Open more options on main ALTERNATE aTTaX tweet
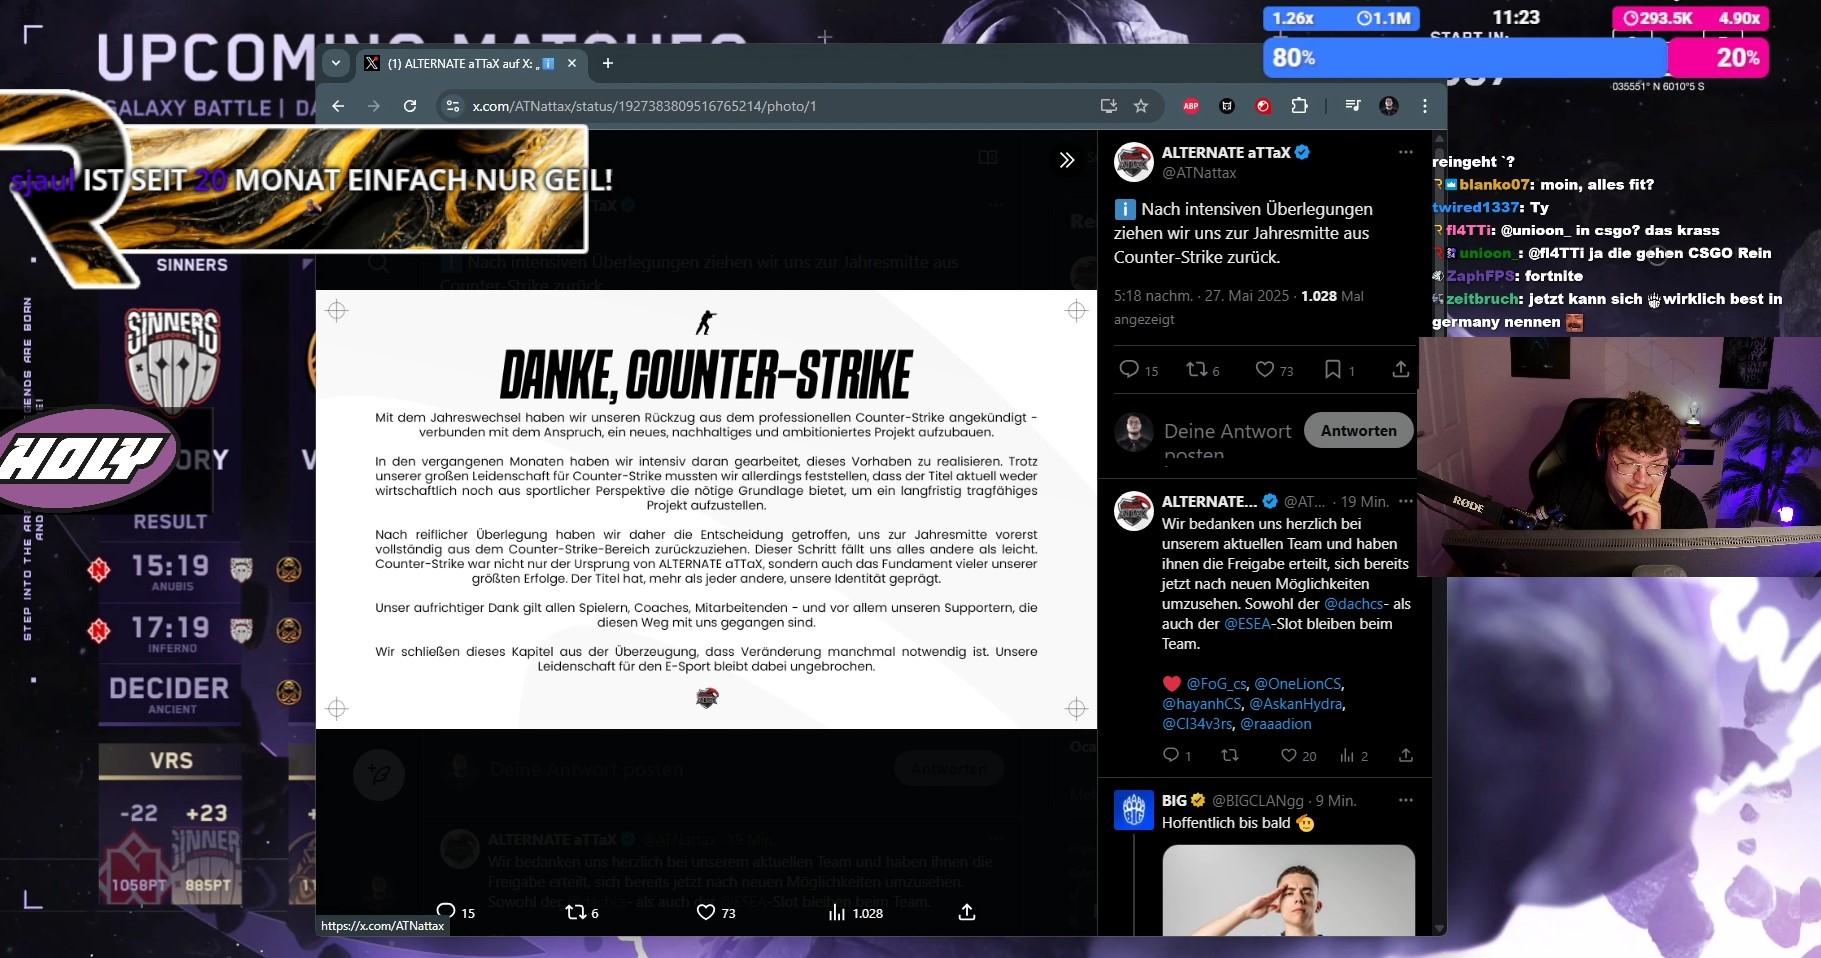The width and height of the screenshot is (1821, 958). point(1406,152)
